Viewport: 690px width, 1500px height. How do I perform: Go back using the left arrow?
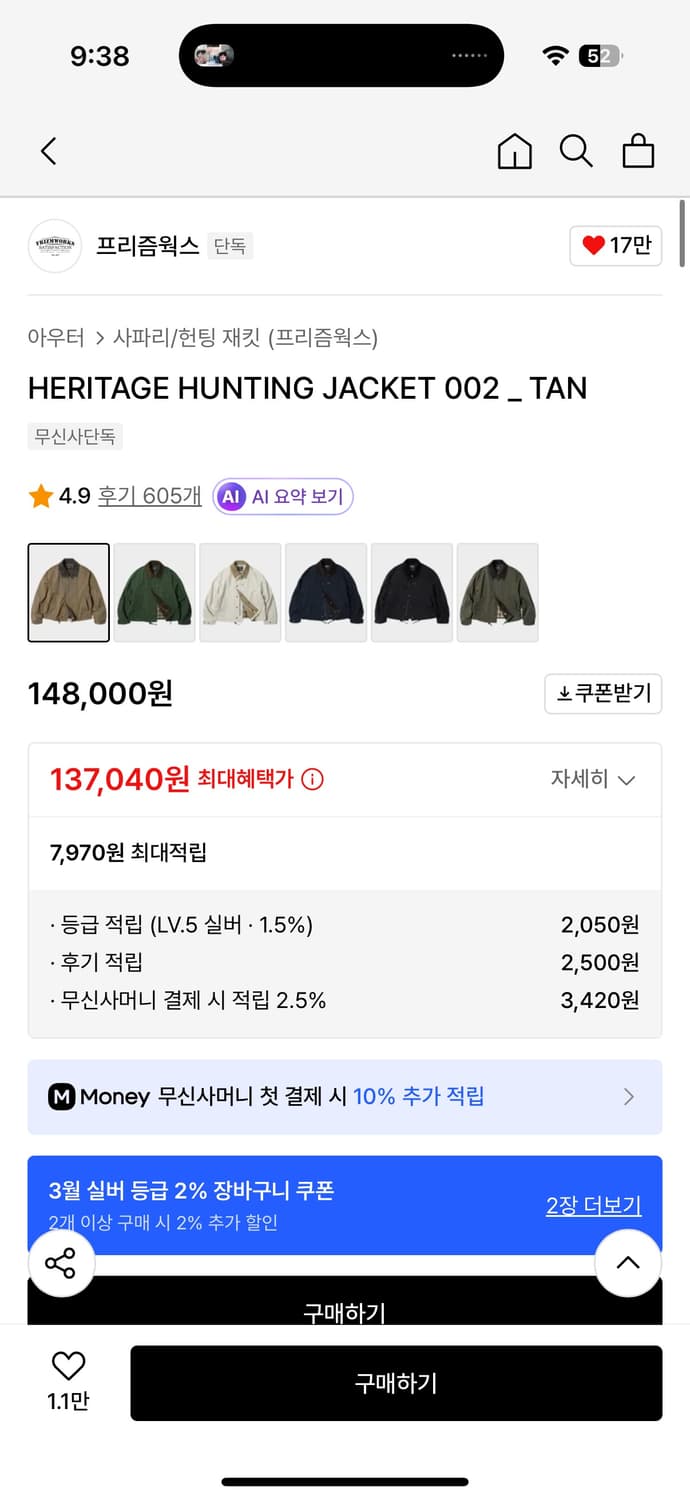(48, 151)
